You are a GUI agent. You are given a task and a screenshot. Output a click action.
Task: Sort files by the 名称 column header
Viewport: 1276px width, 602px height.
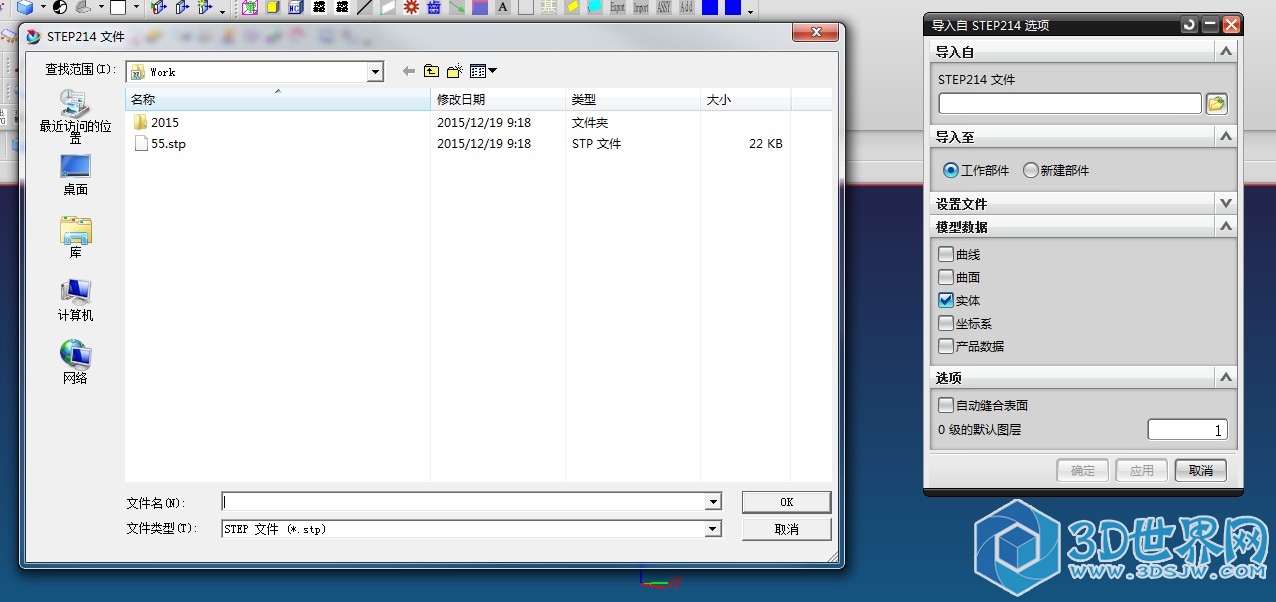(x=278, y=100)
